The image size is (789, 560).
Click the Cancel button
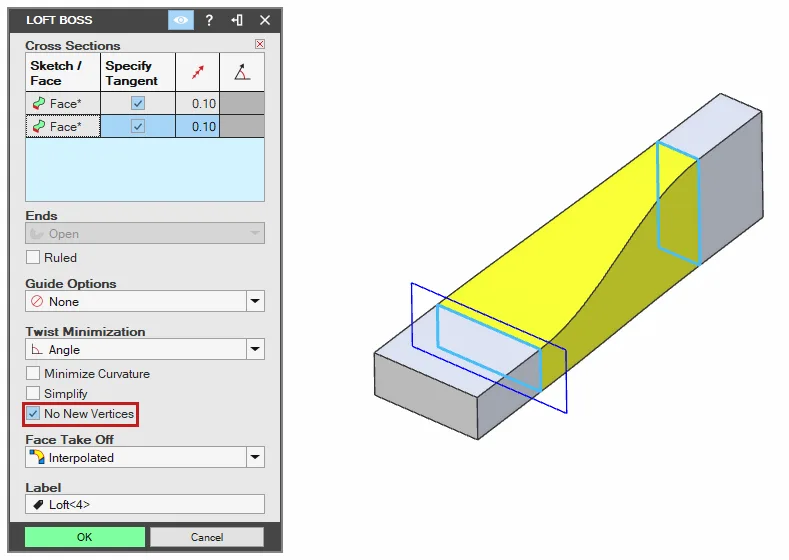207,537
